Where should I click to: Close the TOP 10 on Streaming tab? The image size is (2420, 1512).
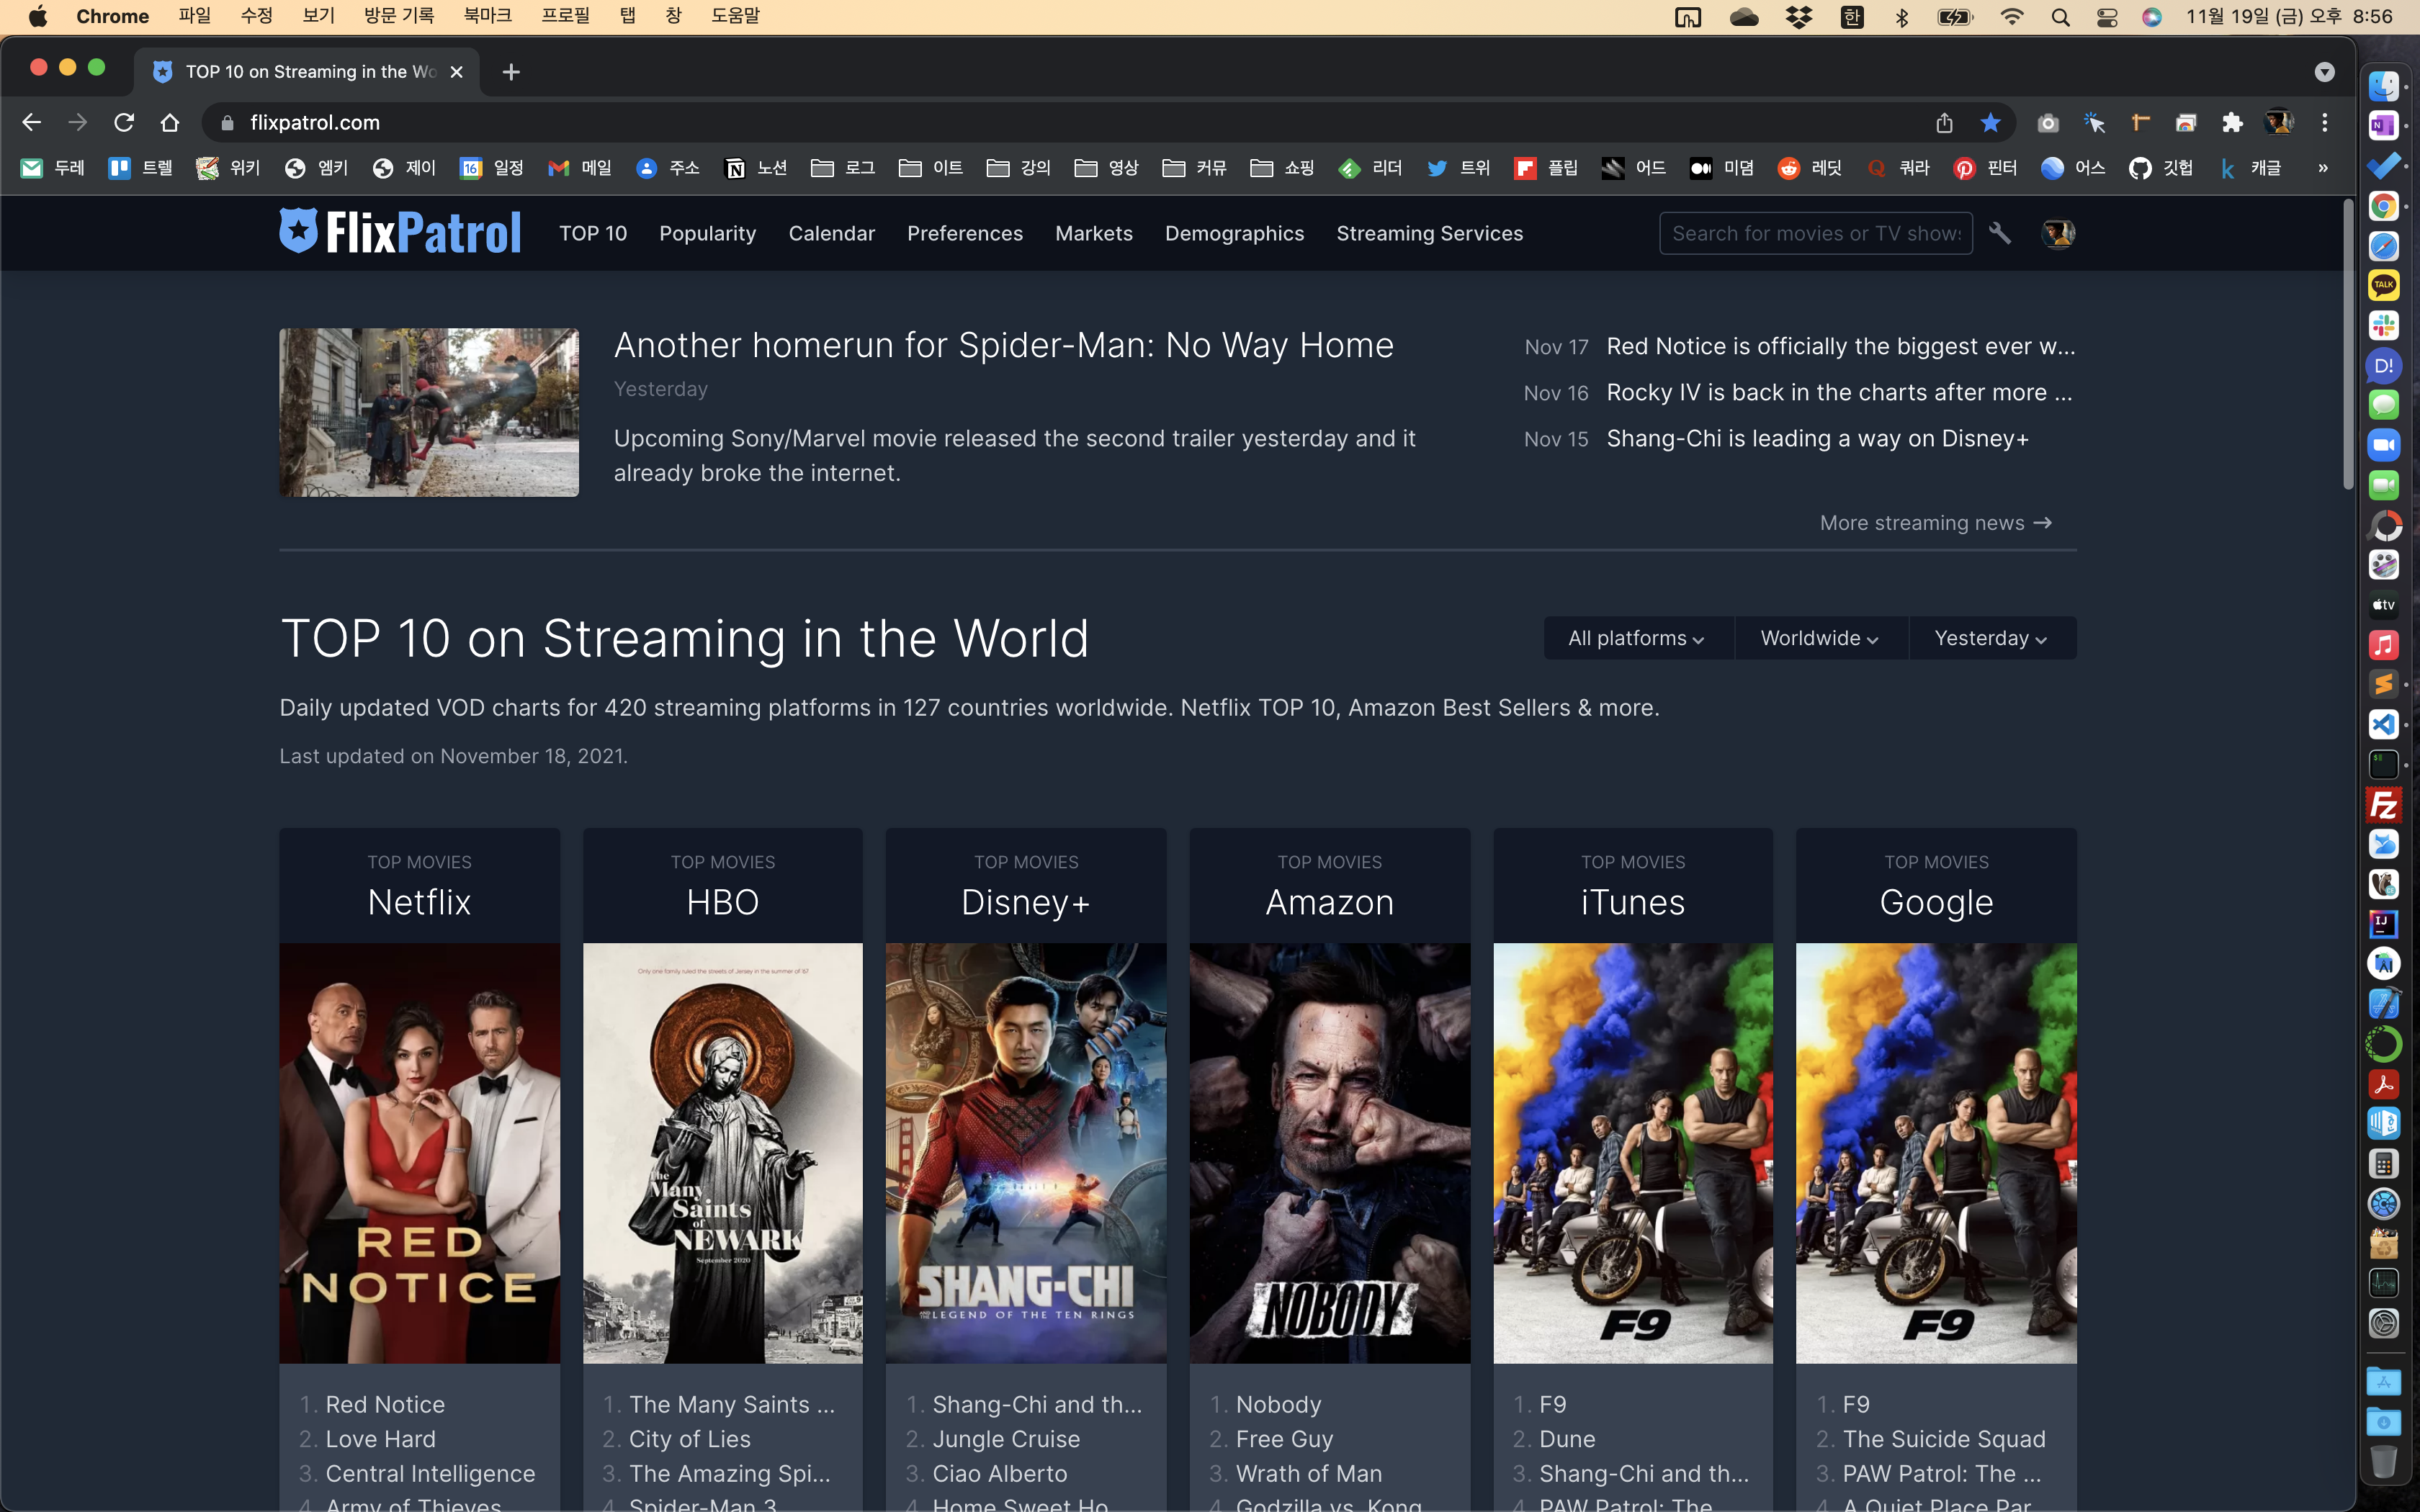tap(456, 72)
